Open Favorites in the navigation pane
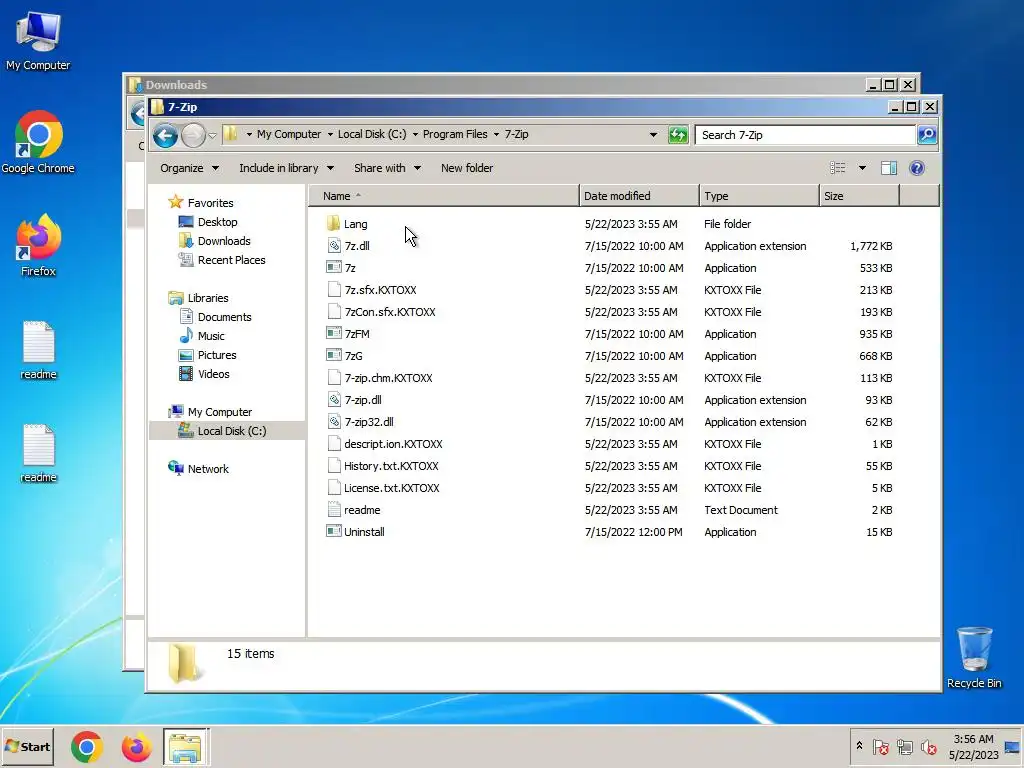This screenshot has height=768, width=1024. coord(210,203)
